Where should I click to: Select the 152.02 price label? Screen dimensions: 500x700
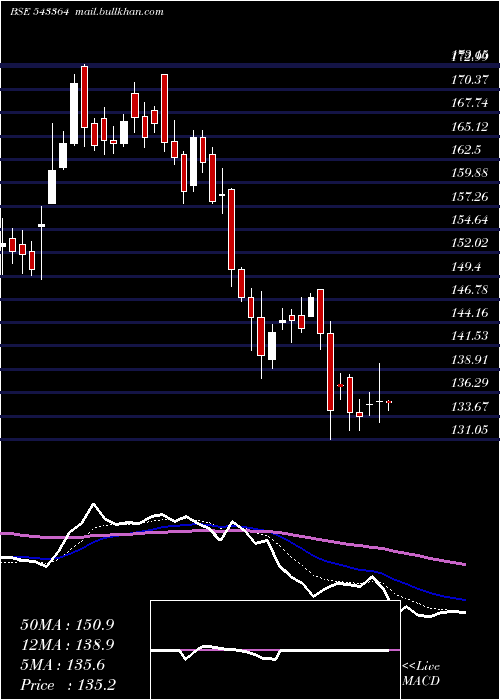click(x=470, y=243)
